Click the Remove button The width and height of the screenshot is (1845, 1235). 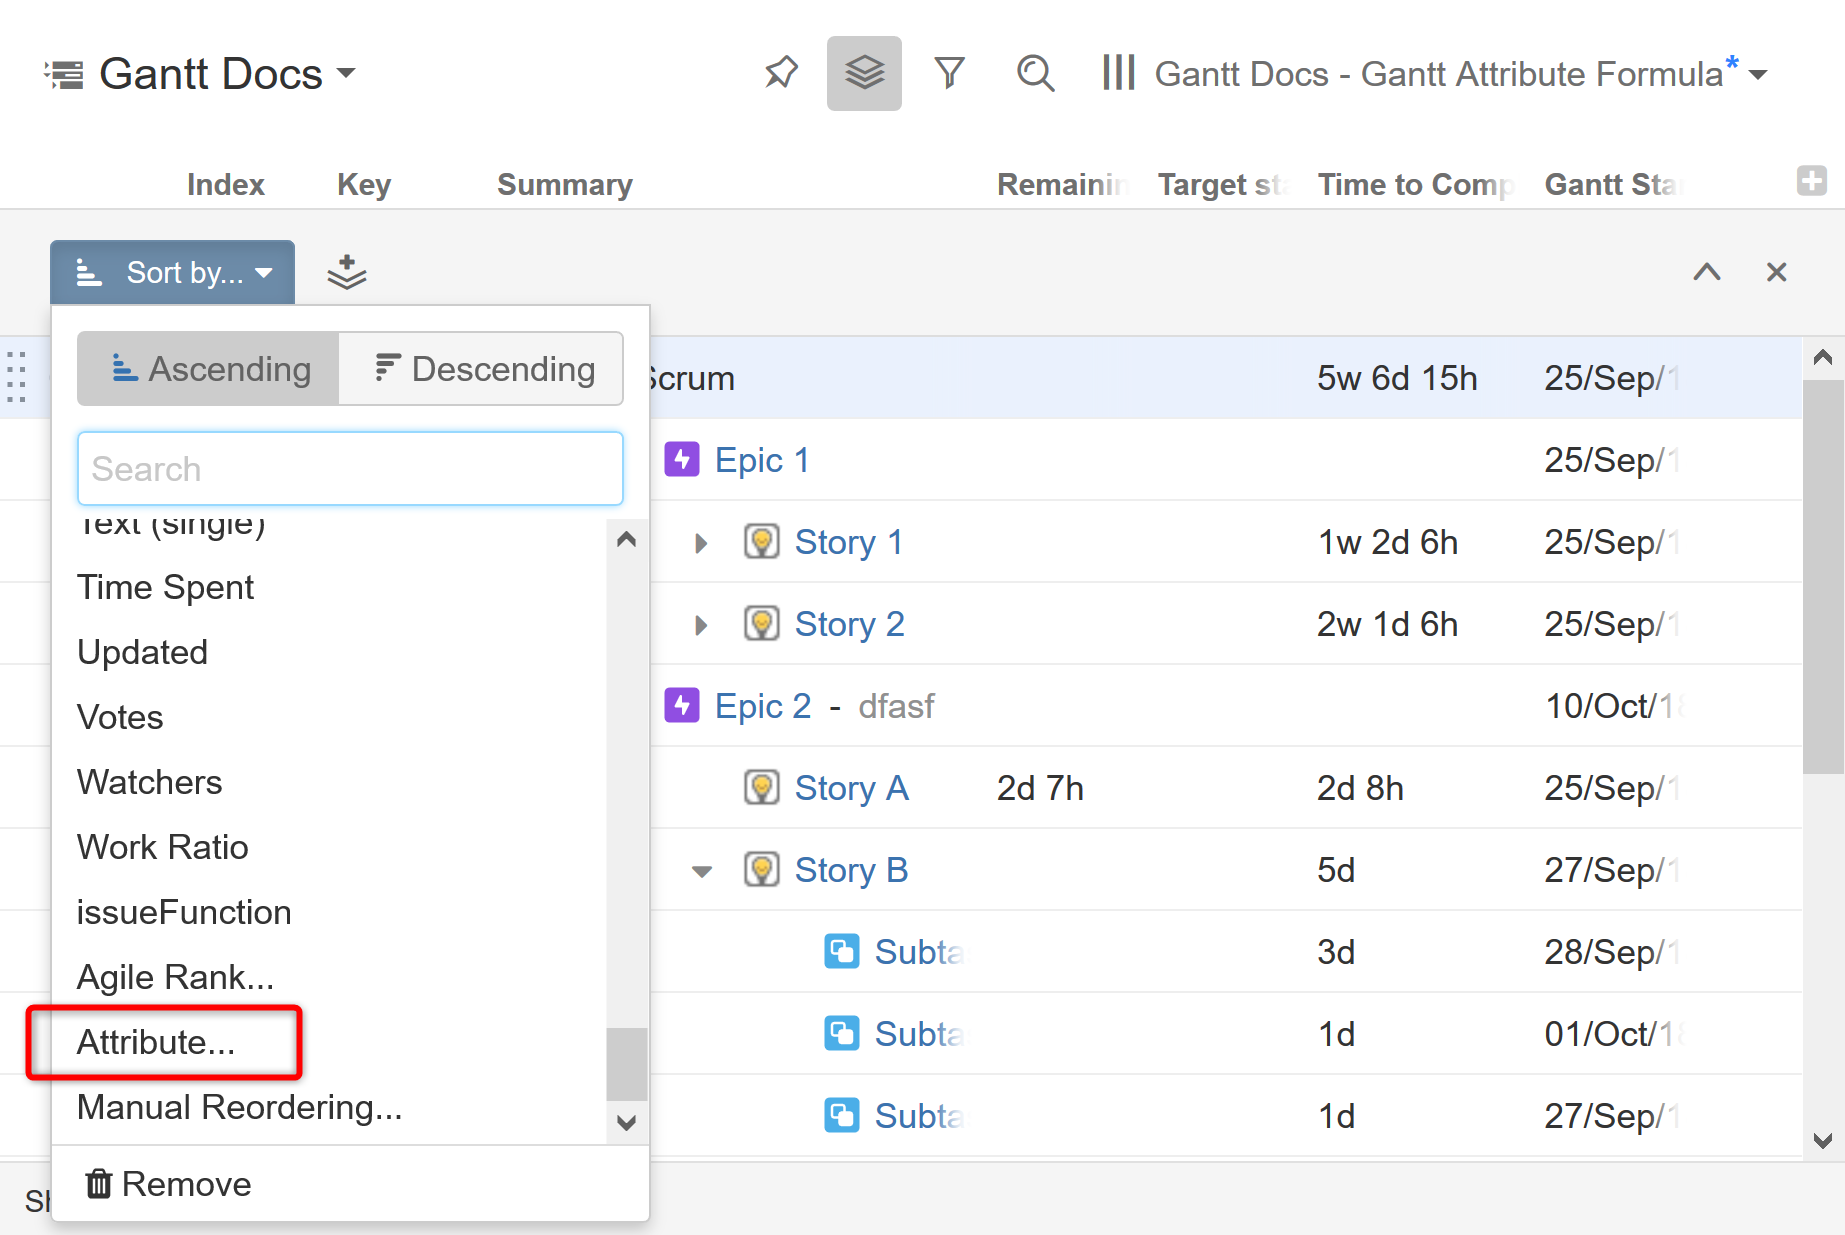click(x=168, y=1184)
